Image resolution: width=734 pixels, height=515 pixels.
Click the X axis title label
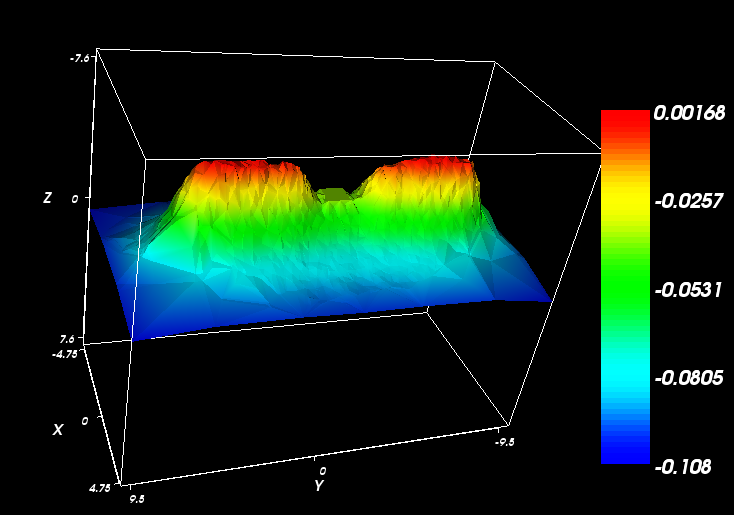pyautogui.click(x=58, y=429)
